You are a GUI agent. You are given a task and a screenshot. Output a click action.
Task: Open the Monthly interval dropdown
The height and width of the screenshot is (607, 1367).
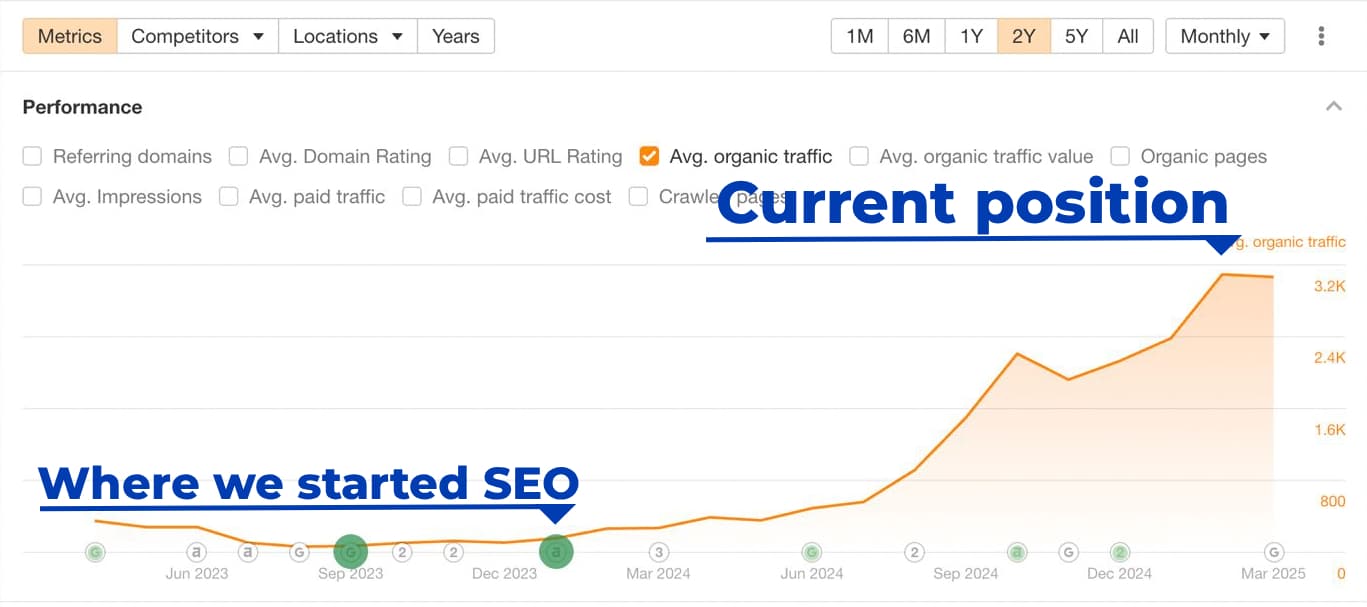tap(1225, 37)
